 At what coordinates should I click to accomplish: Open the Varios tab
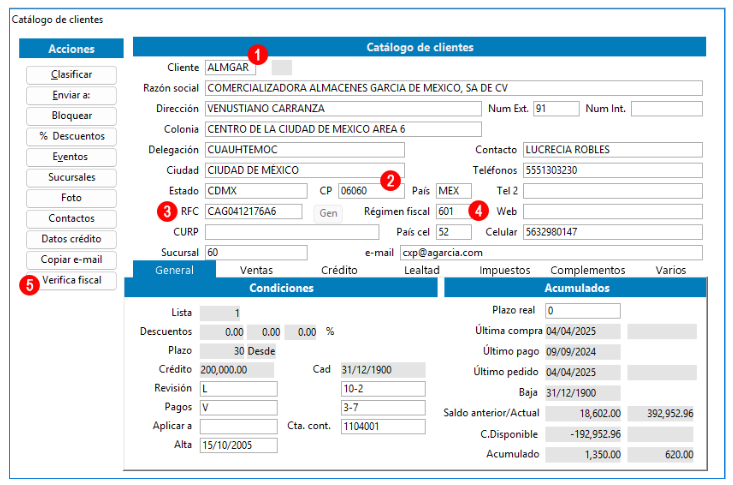click(x=670, y=270)
